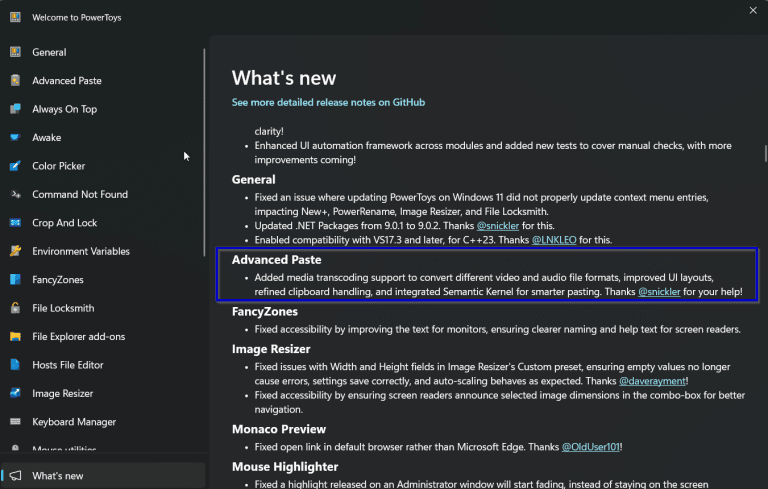768x489 pixels.
Task: Click the "Advanced Paste" heading in release notes
Action: pyautogui.click(x=276, y=260)
